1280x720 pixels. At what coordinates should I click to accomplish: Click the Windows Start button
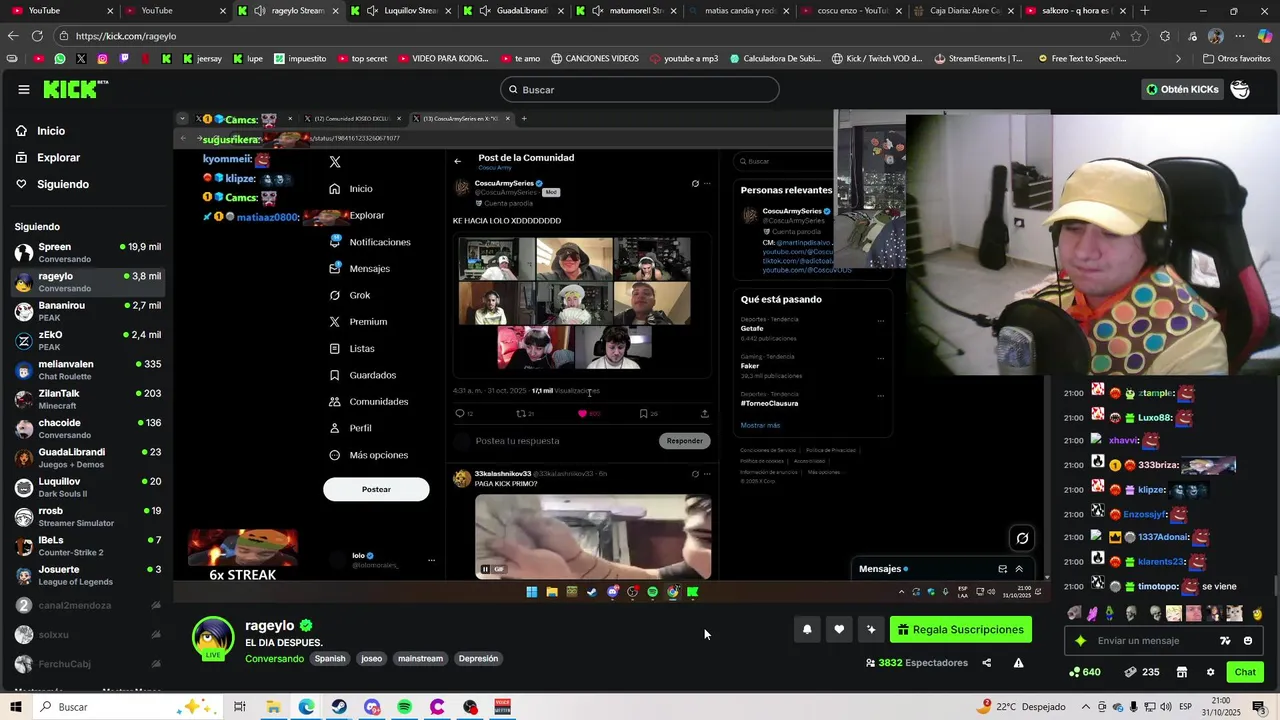(x=16, y=707)
